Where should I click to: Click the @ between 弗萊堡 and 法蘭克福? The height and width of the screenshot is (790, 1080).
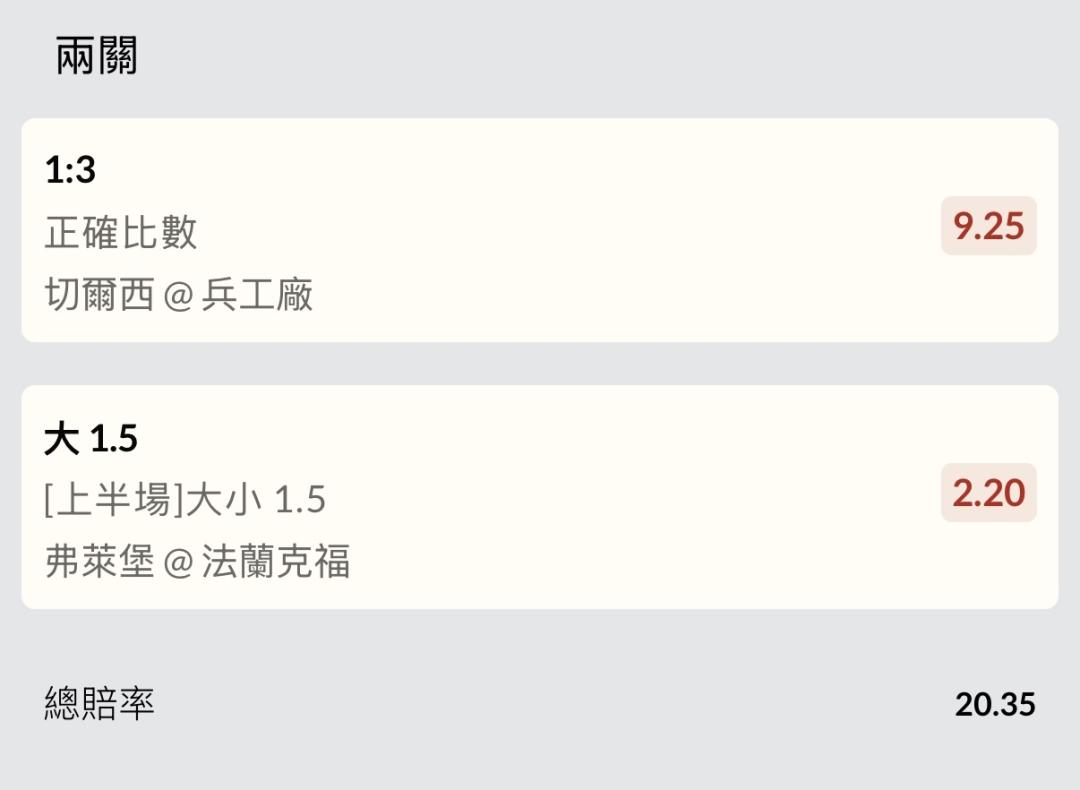pos(177,563)
